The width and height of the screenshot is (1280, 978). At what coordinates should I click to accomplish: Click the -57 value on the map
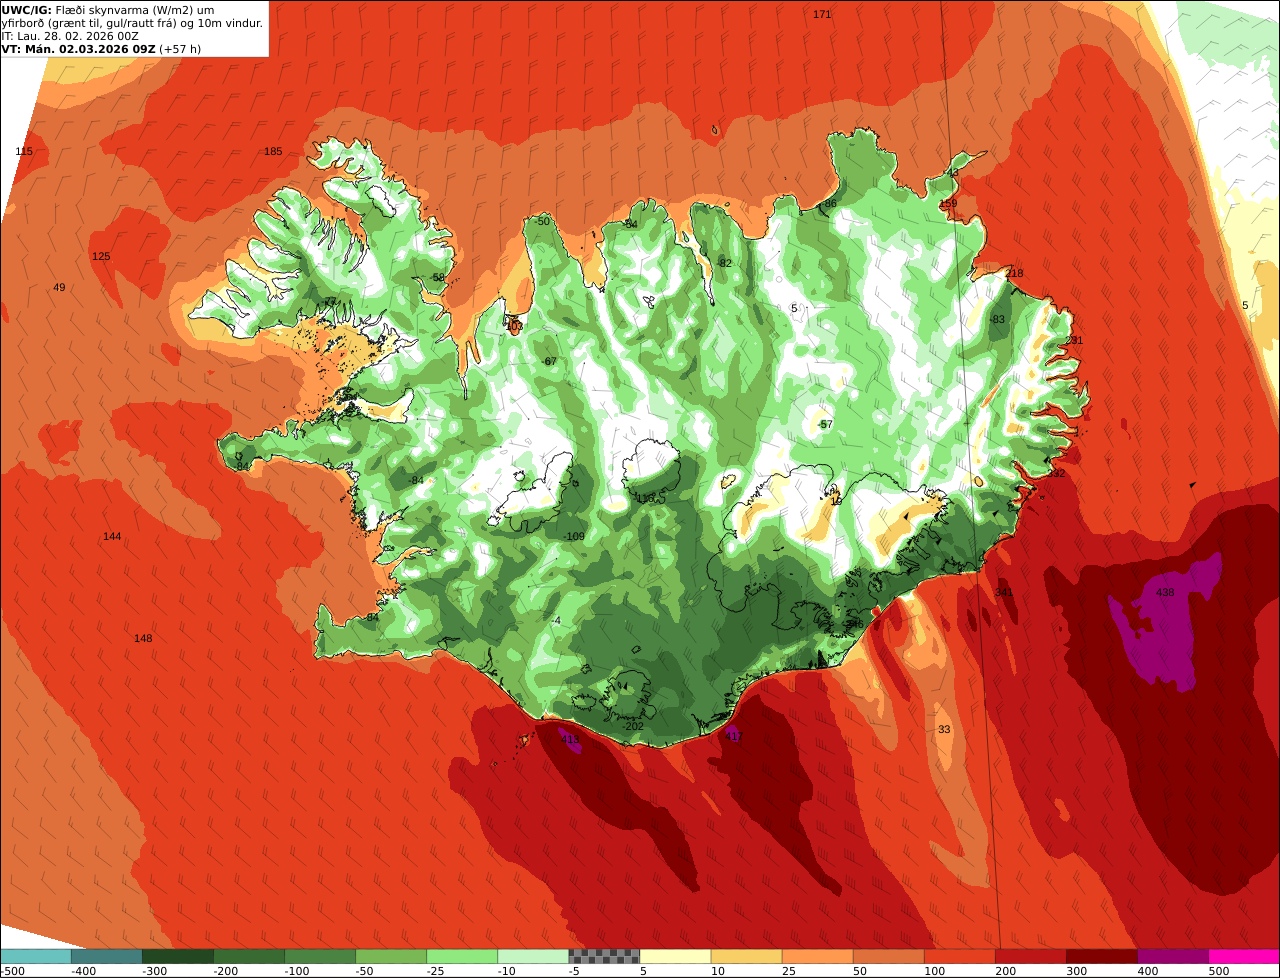coord(824,424)
